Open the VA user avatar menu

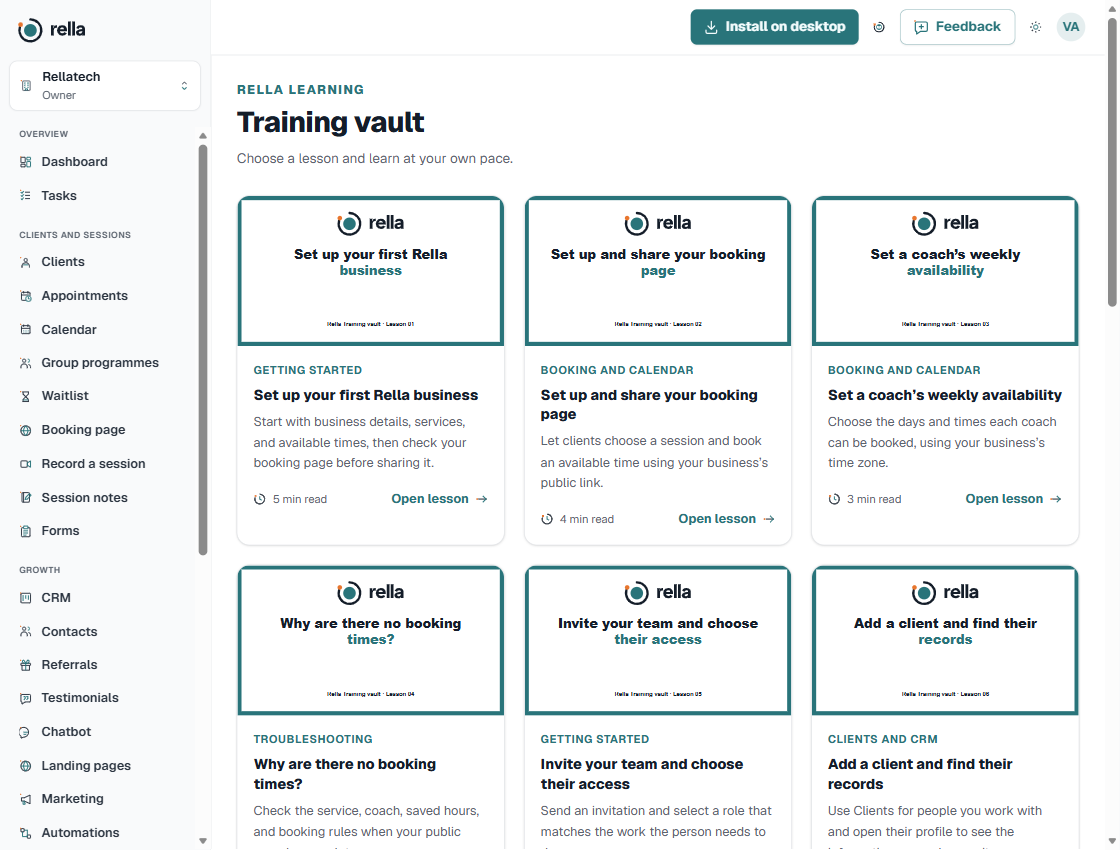1071,27
